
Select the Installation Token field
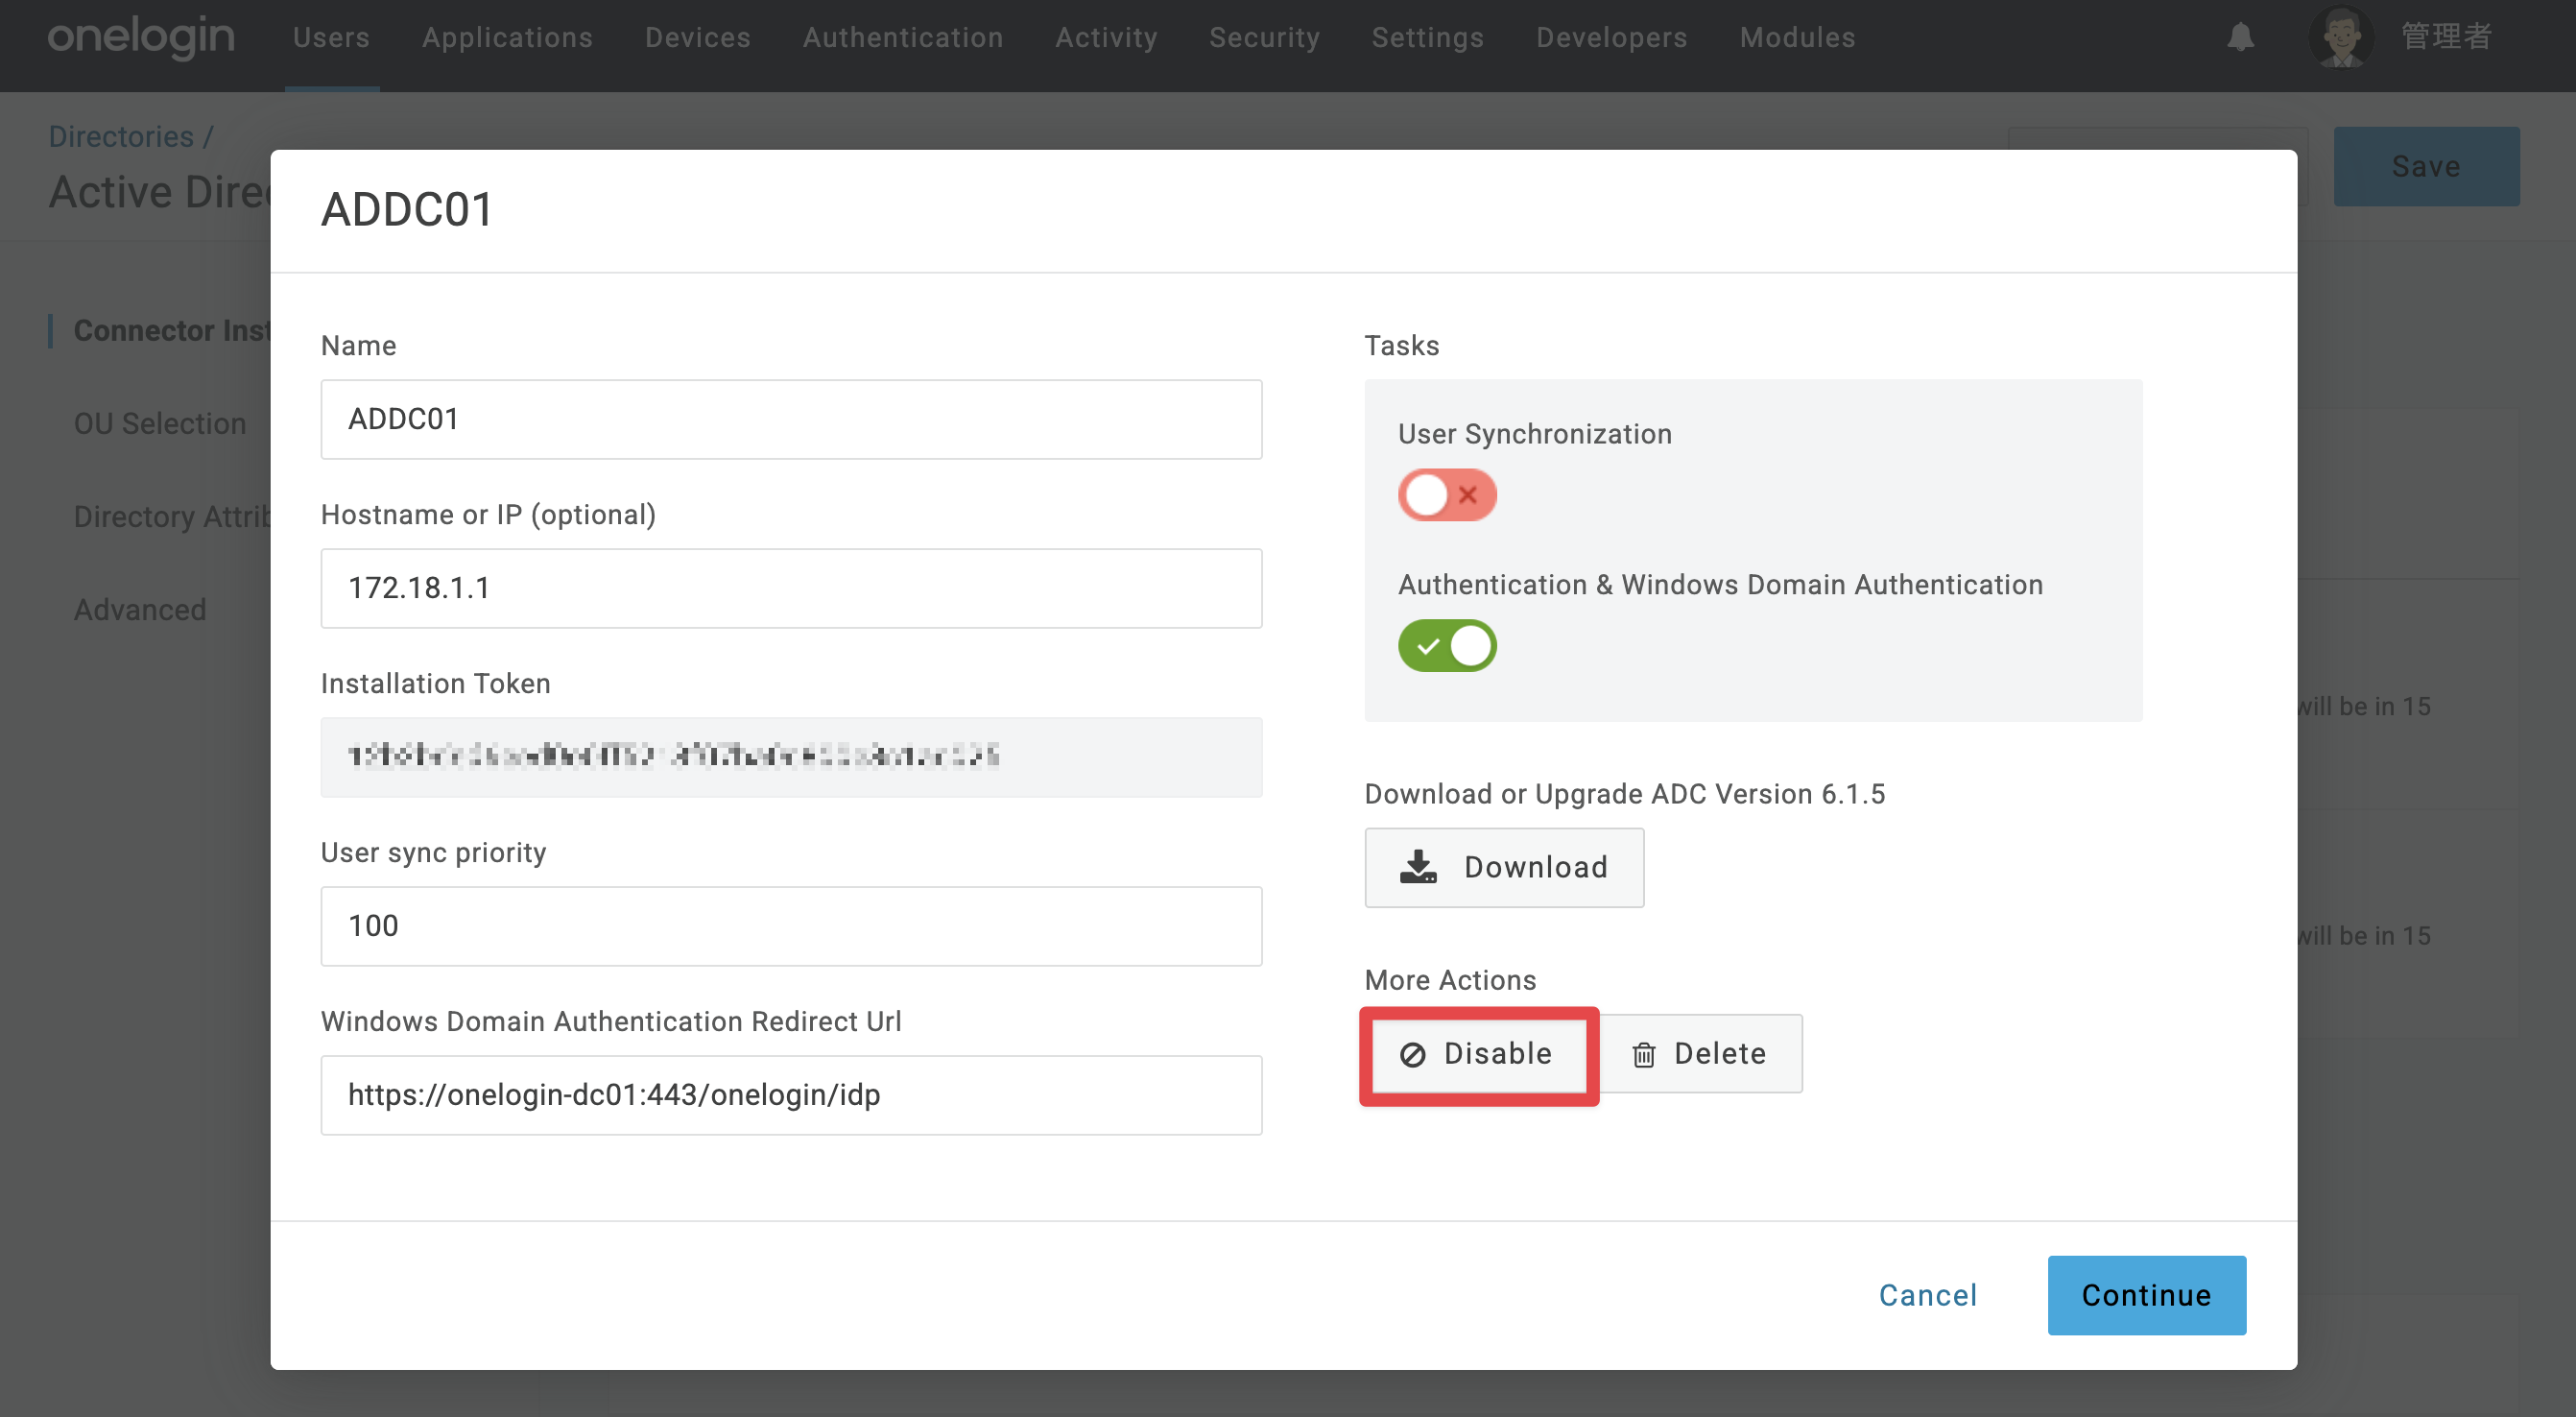click(791, 757)
